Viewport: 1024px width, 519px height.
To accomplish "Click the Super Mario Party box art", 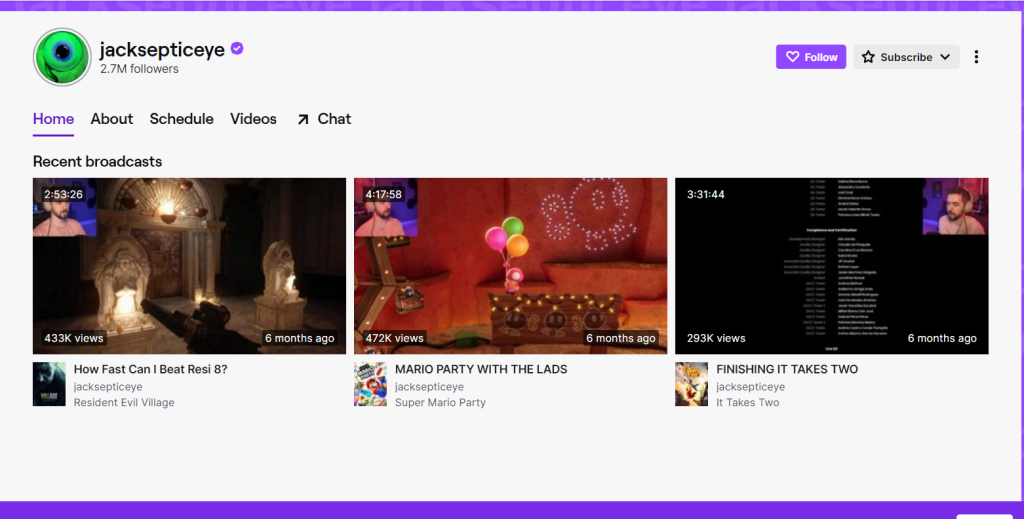I will 370,385.
